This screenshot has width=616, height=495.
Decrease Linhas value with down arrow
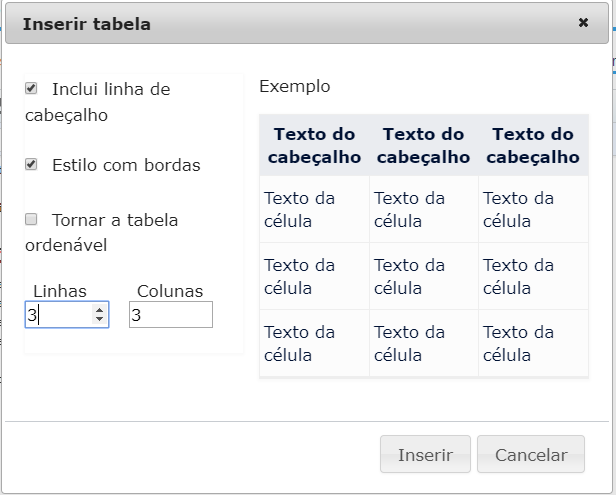tap(99, 320)
